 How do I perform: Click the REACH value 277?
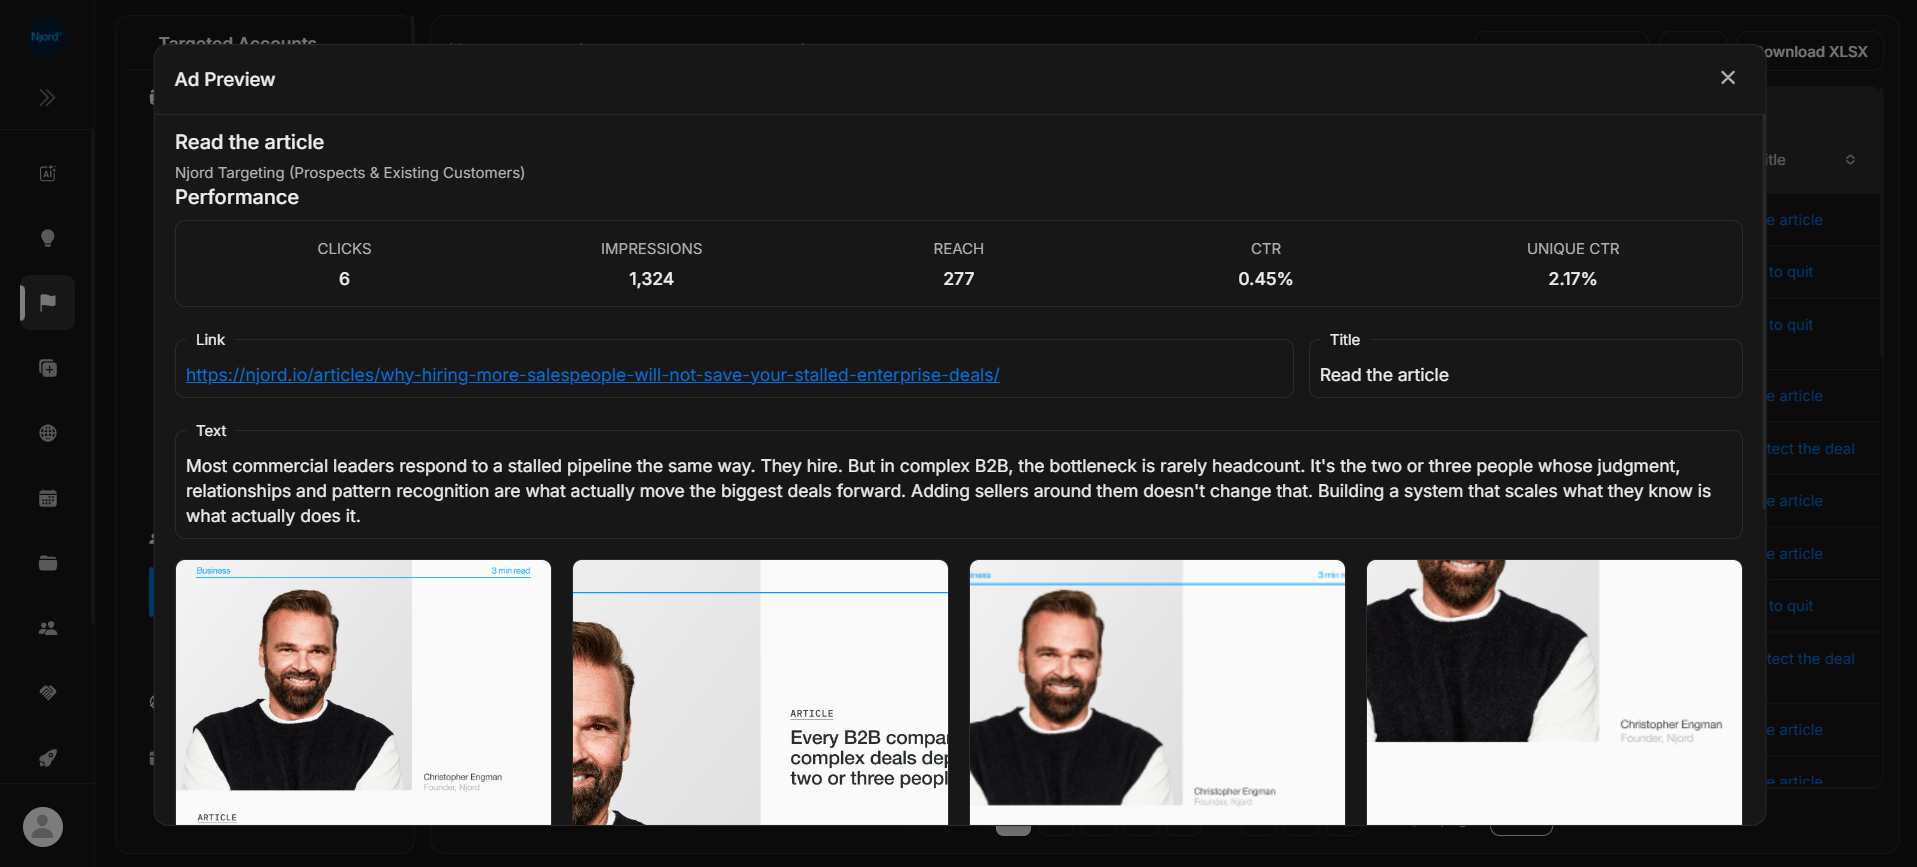click(x=958, y=279)
